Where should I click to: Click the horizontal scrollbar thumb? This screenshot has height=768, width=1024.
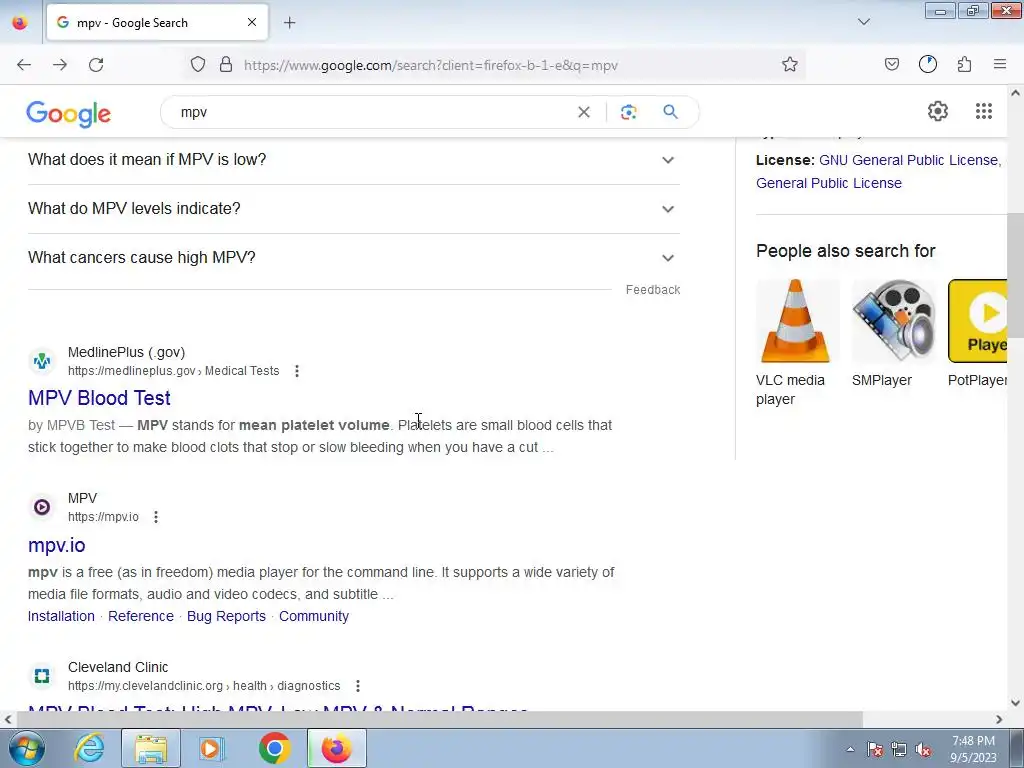pyautogui.click(x=439, y=719)
